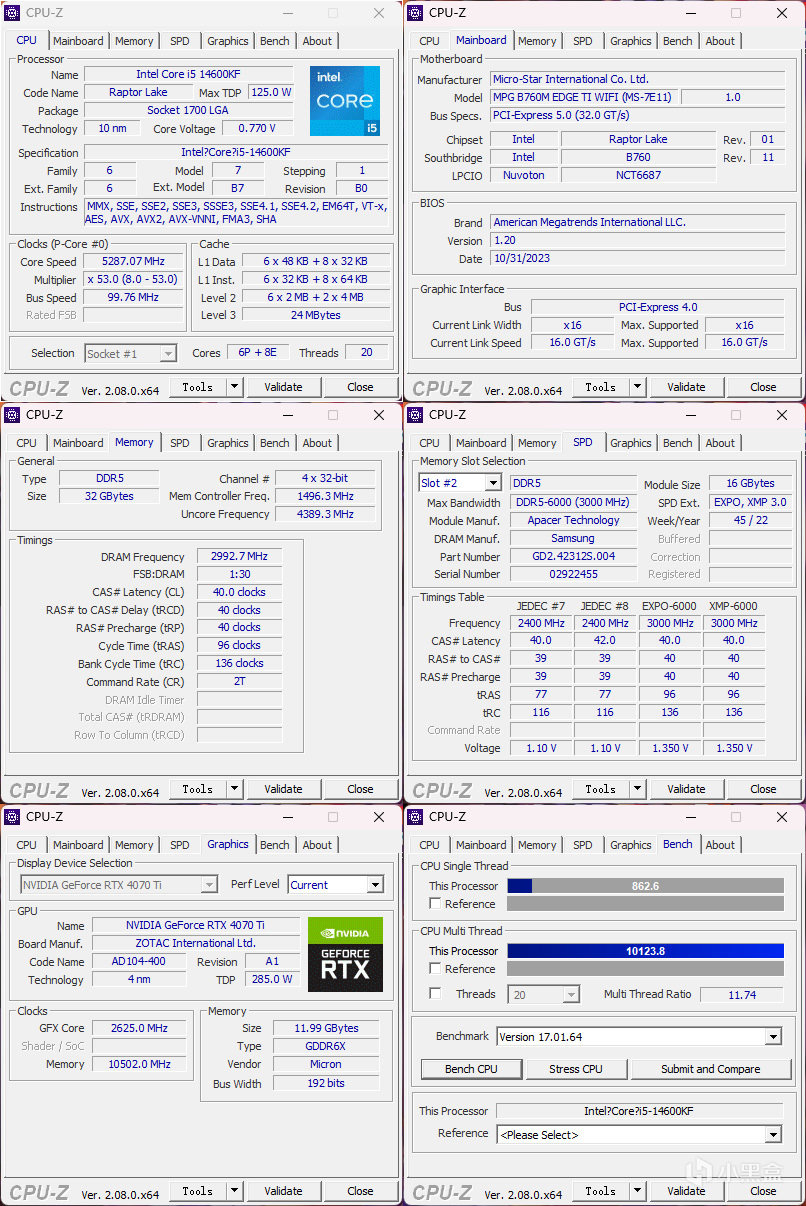Viewport: 806px width, 1206px height.
Task: Open Tools dropdown arrow in Graphics-tab window
Action: pos(234,1191)
